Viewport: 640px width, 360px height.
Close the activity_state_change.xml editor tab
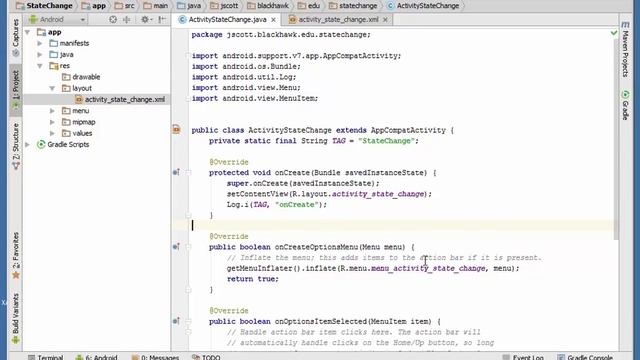385,20
